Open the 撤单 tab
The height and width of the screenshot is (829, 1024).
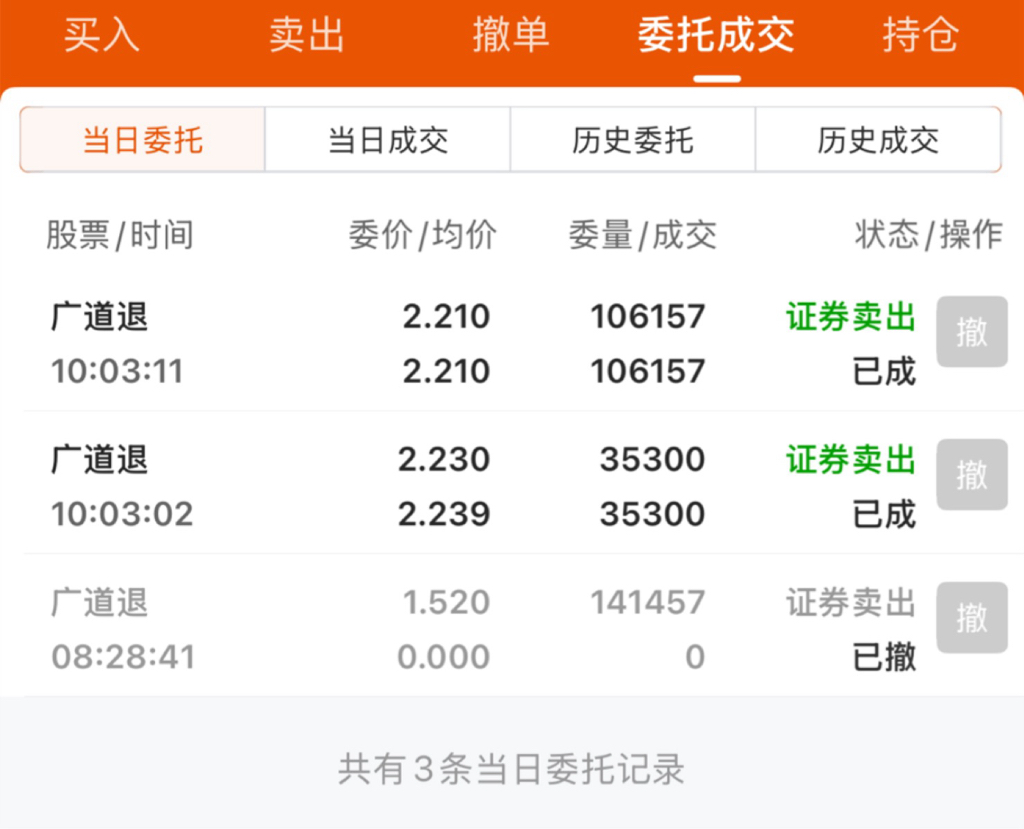511,35
